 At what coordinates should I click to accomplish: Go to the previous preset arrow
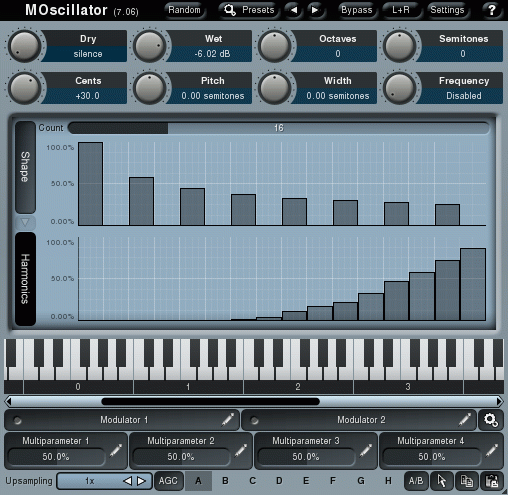pyautogui.click(x=294, y=10)
